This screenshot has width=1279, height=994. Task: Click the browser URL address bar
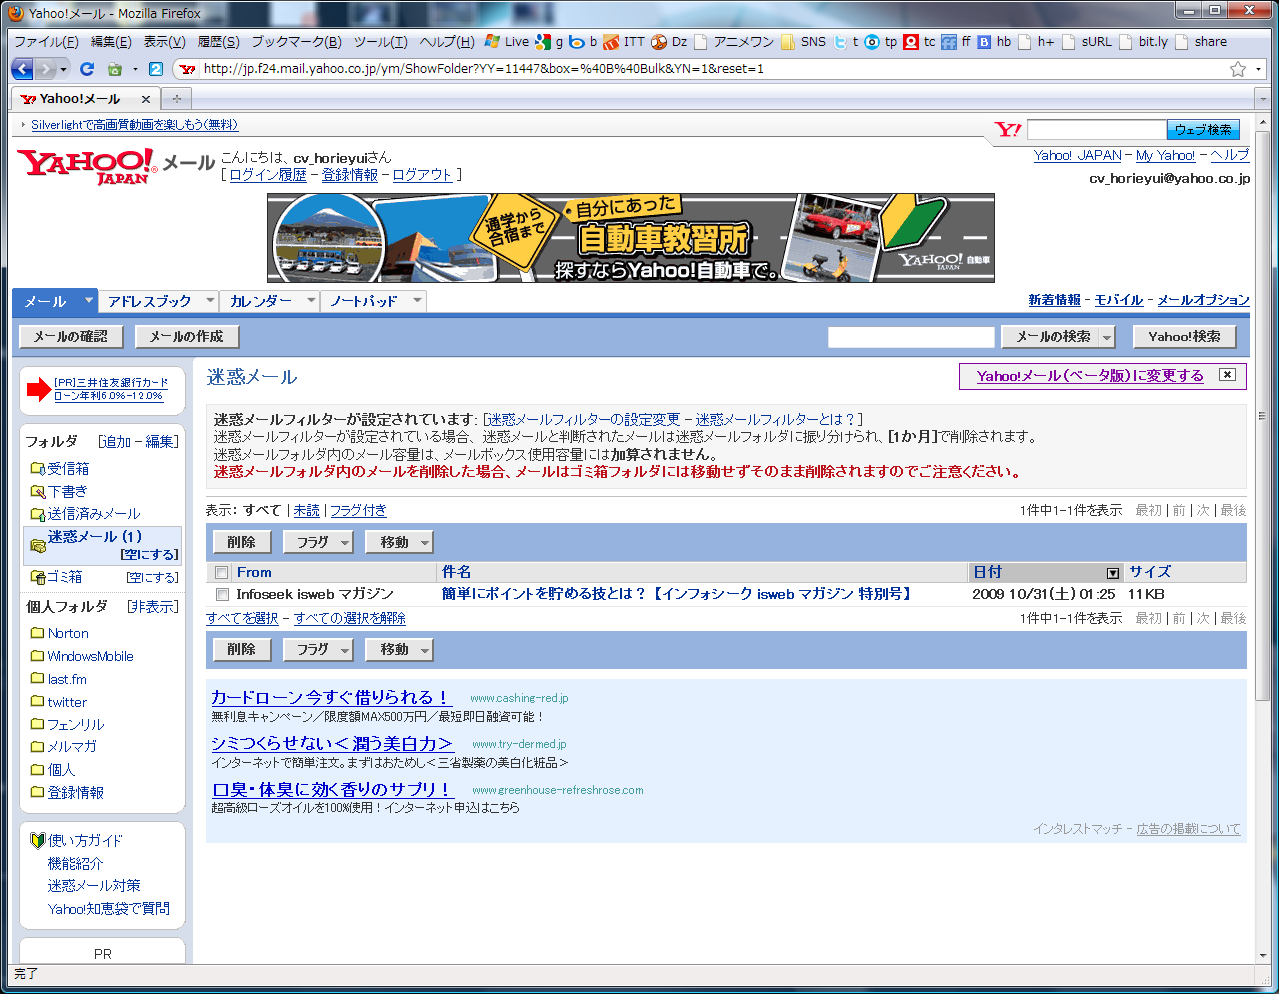pyautogui.click(x=711, y=69)
